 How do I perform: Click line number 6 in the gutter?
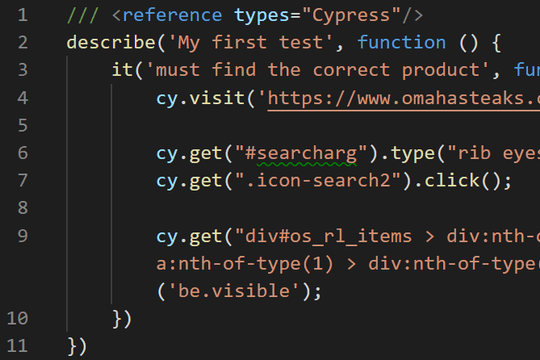23,153
